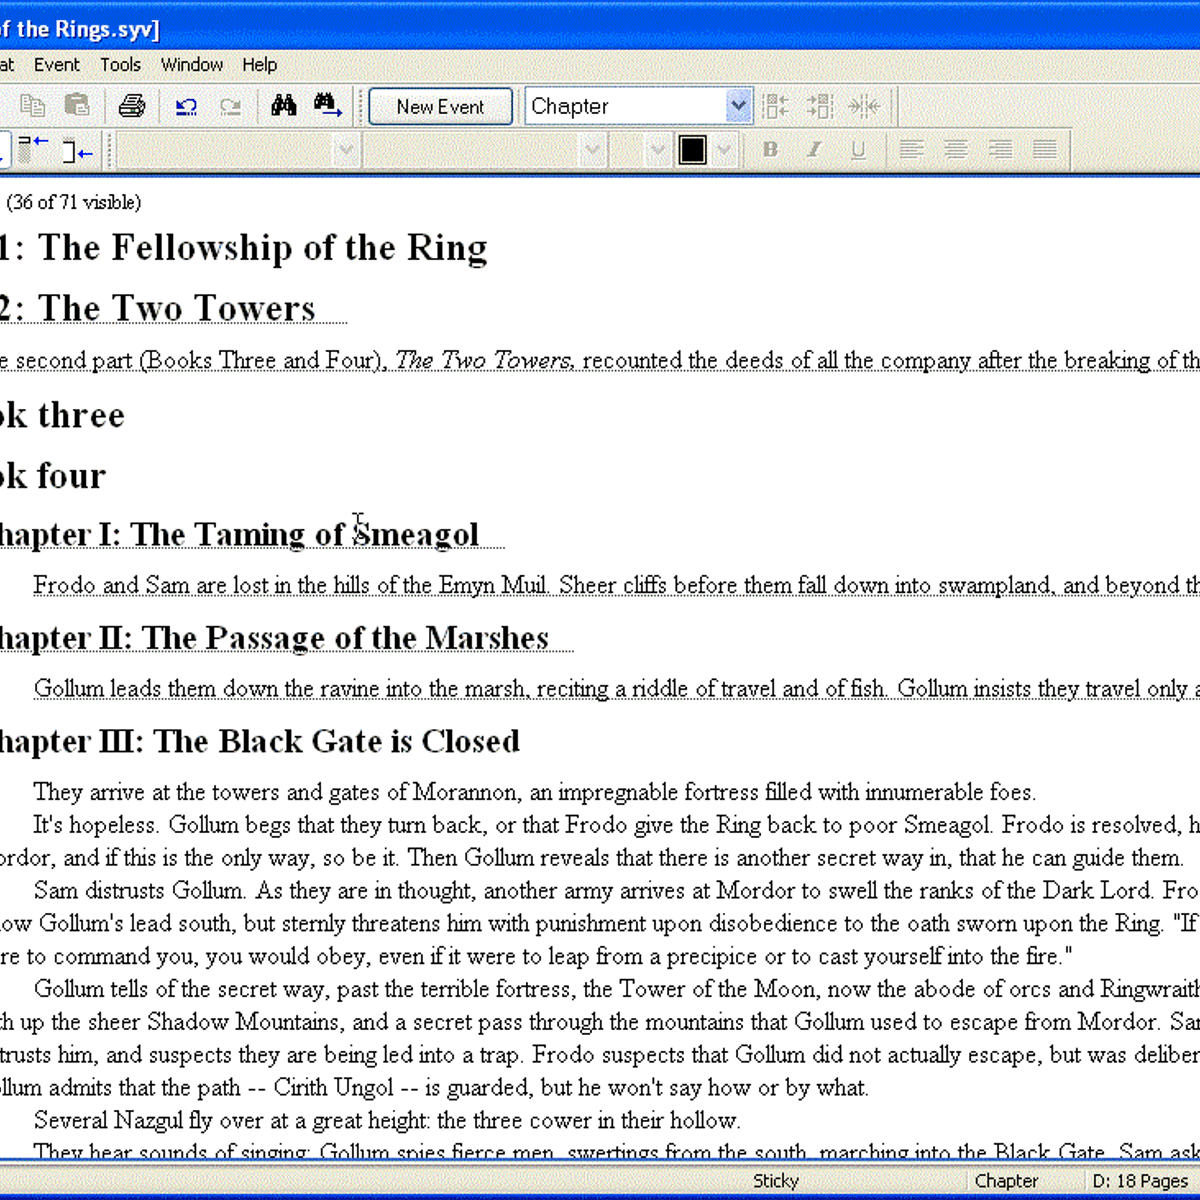Click the black text color swatch

click(x=693, y=151)
